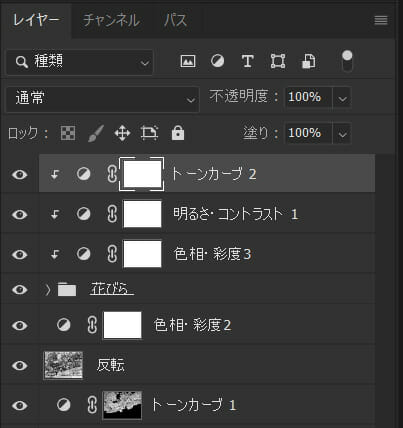
Task: Select group name 花びら
Action: tap(111, 289)
